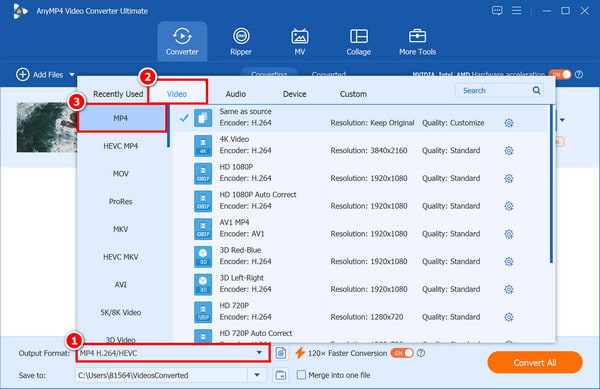This screenshot has height=389, width=600.
Task: Click Convert All button
Action: (535, 363)
